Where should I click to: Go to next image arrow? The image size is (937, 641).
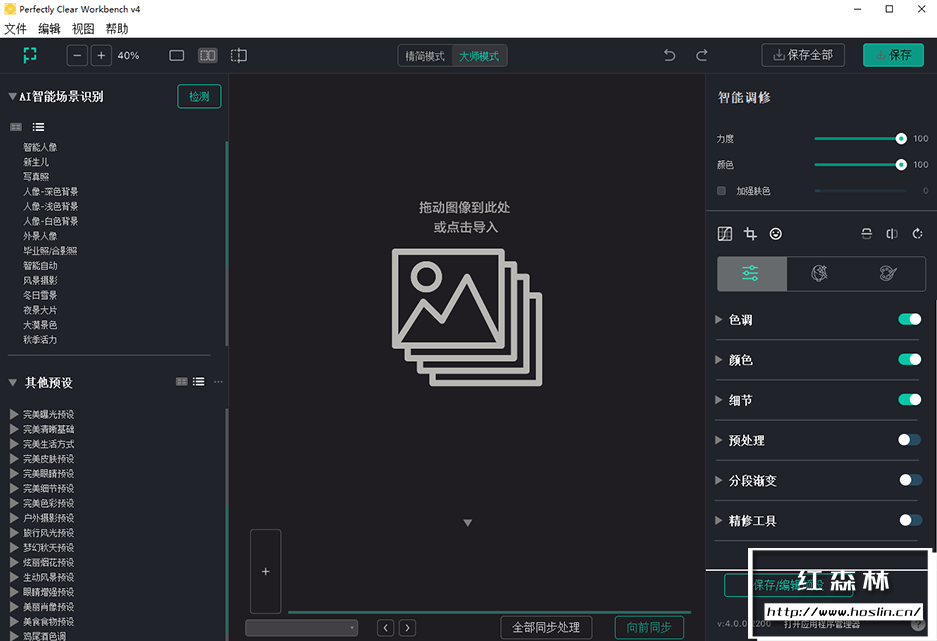pyautogui.click(x=408, y=627)
